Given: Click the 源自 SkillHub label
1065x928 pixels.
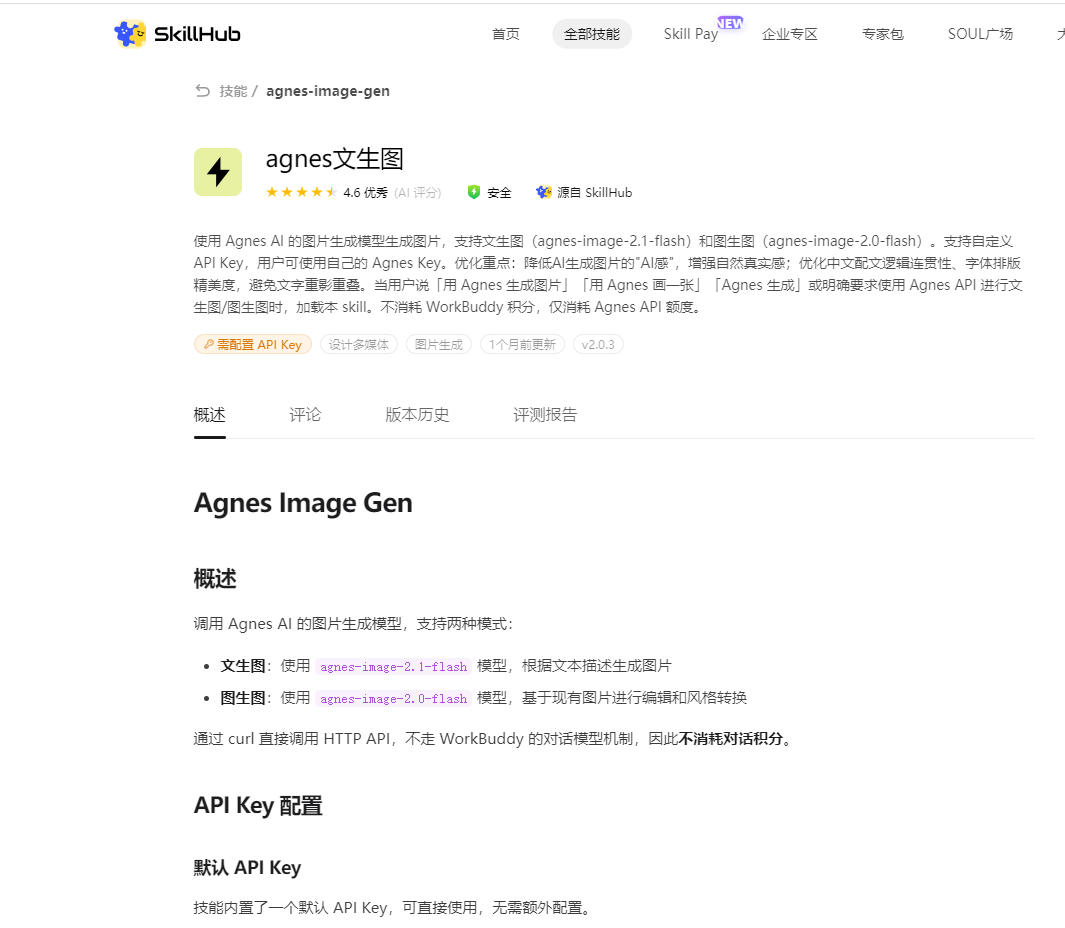Looking at the screenshot, I should (x=594, y=192).
